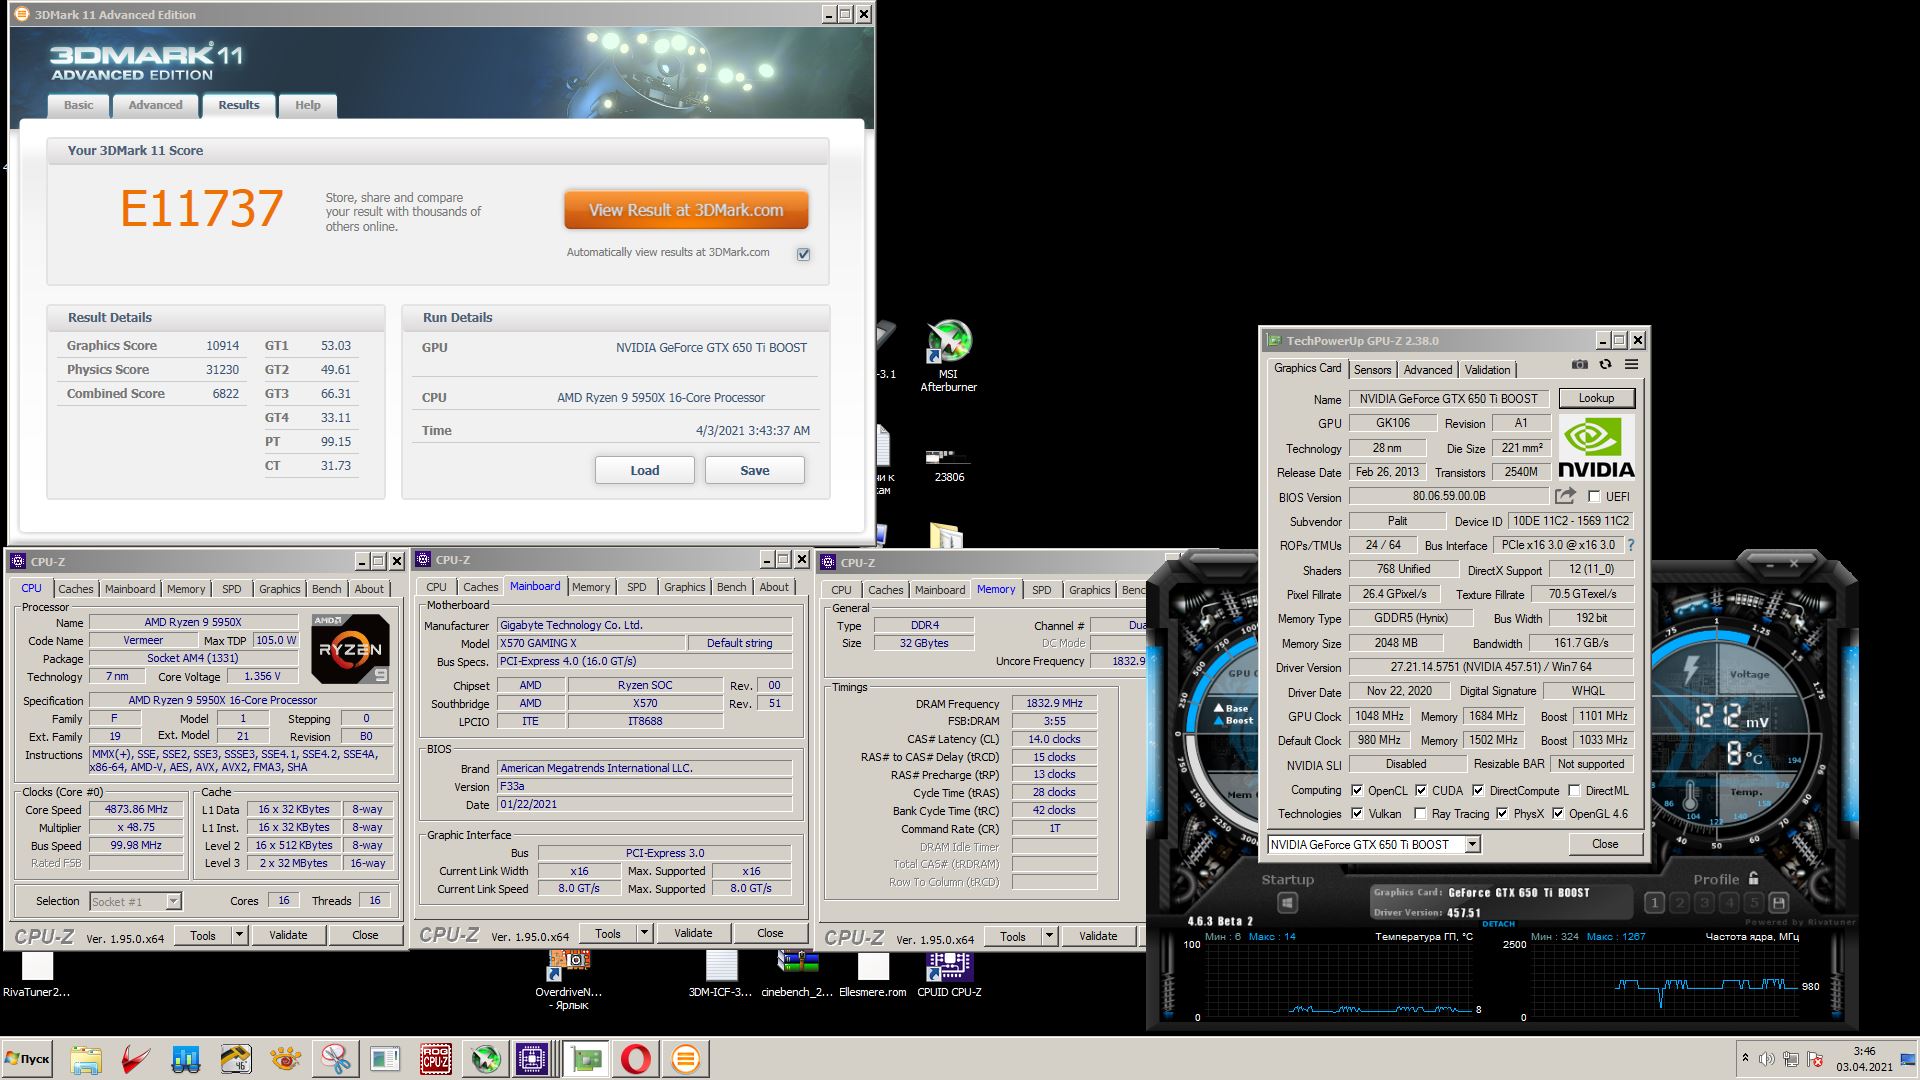Expand GPU selection dropdown in GPU-Z
Screen dimensions: 1920x1080
[1472, 844]
